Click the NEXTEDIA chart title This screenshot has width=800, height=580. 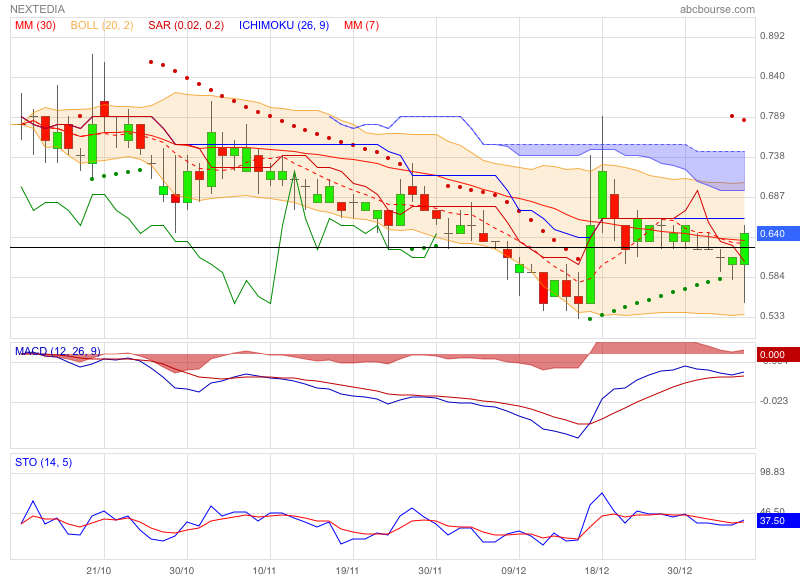coord(37,9)
